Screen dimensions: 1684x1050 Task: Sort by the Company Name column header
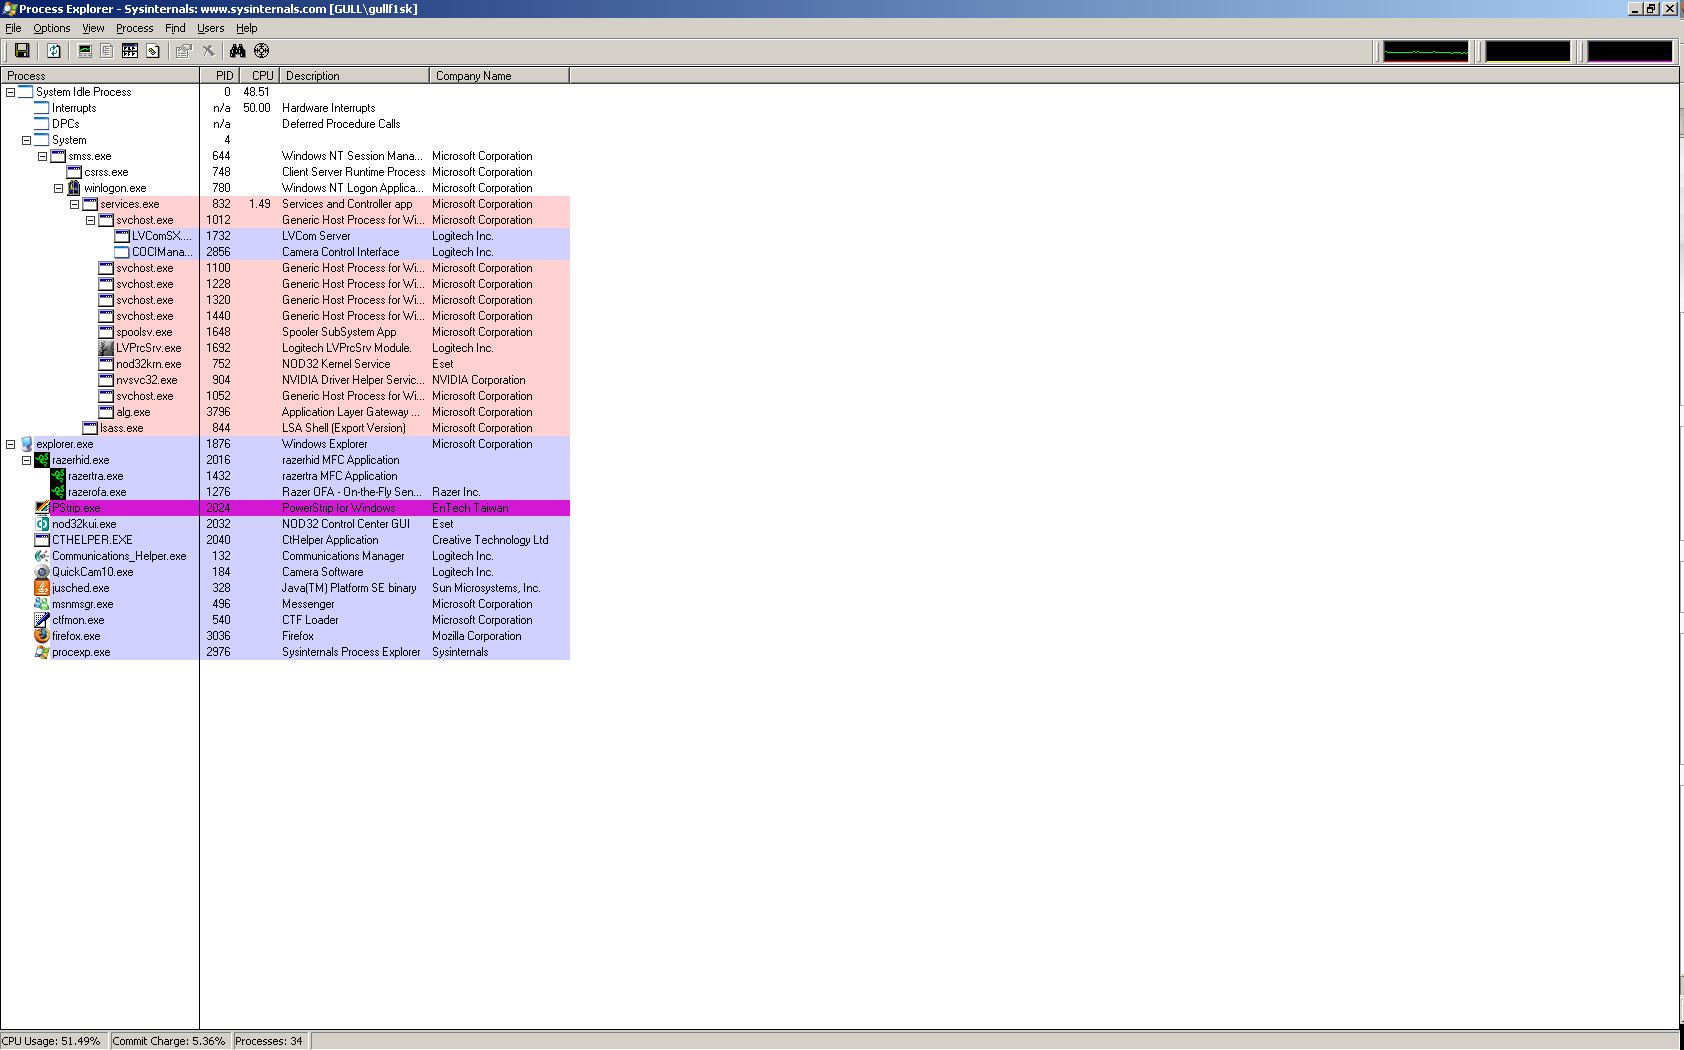point(500,76)
